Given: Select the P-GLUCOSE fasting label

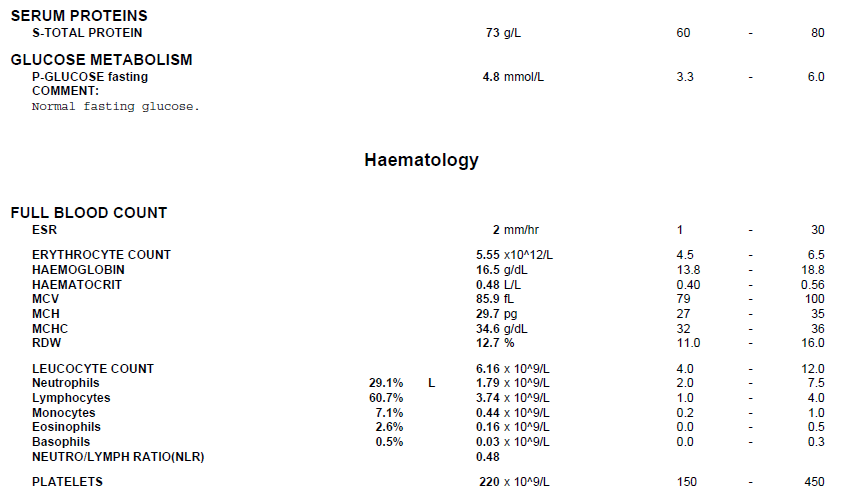Looking at the screenshot, I should (x=90, y=77).
